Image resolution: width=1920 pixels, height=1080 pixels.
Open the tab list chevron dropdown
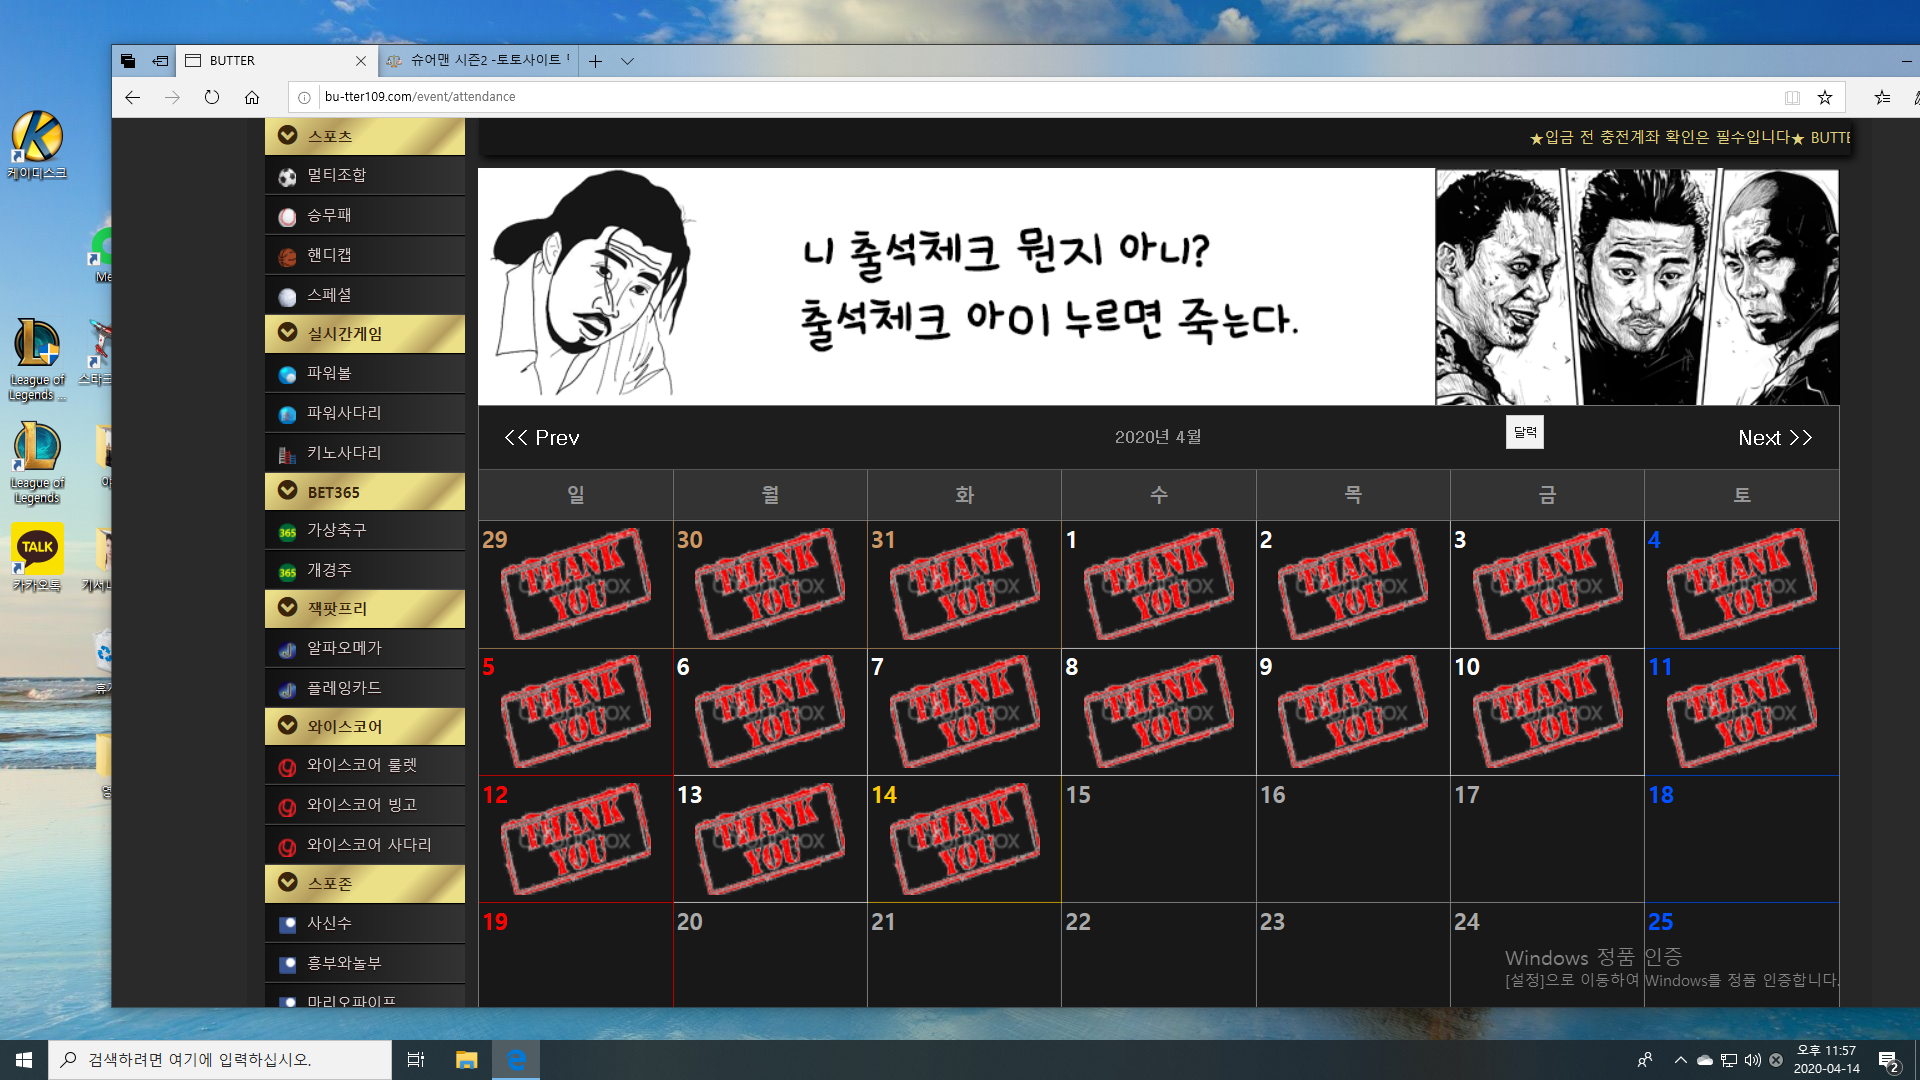coord(627,61)
